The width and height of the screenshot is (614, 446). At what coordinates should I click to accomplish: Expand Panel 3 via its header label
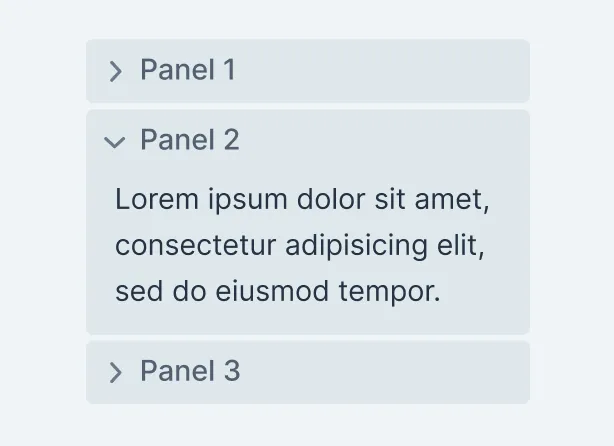point(190,372)
